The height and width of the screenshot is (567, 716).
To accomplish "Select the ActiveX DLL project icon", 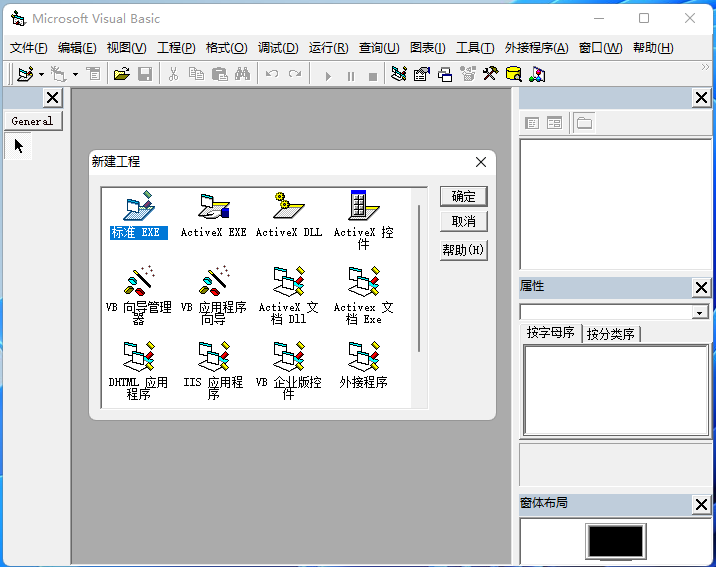I will click(289, 215).
